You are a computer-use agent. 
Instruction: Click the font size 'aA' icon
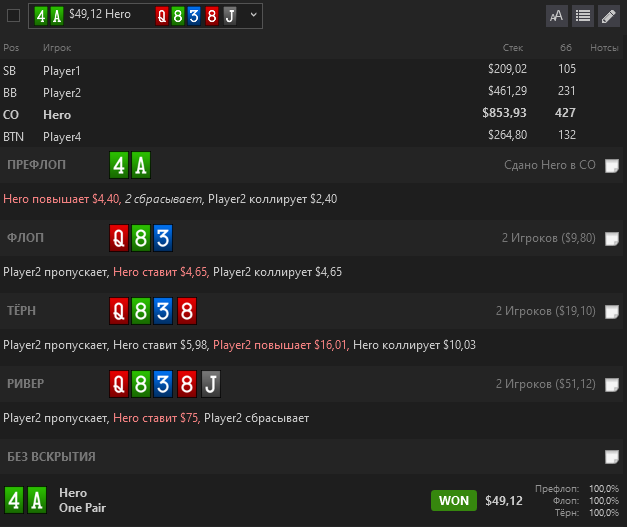pos(557,16)
